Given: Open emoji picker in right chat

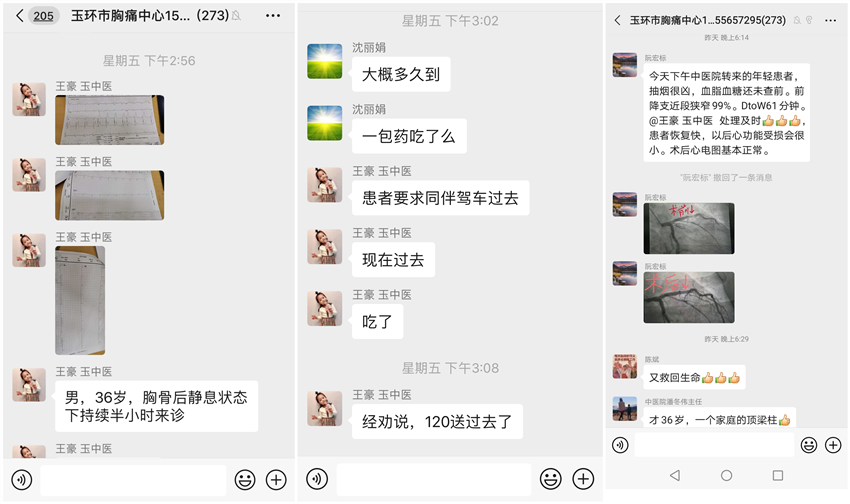Looking at the screenshot, I should [x=809, y=445].
